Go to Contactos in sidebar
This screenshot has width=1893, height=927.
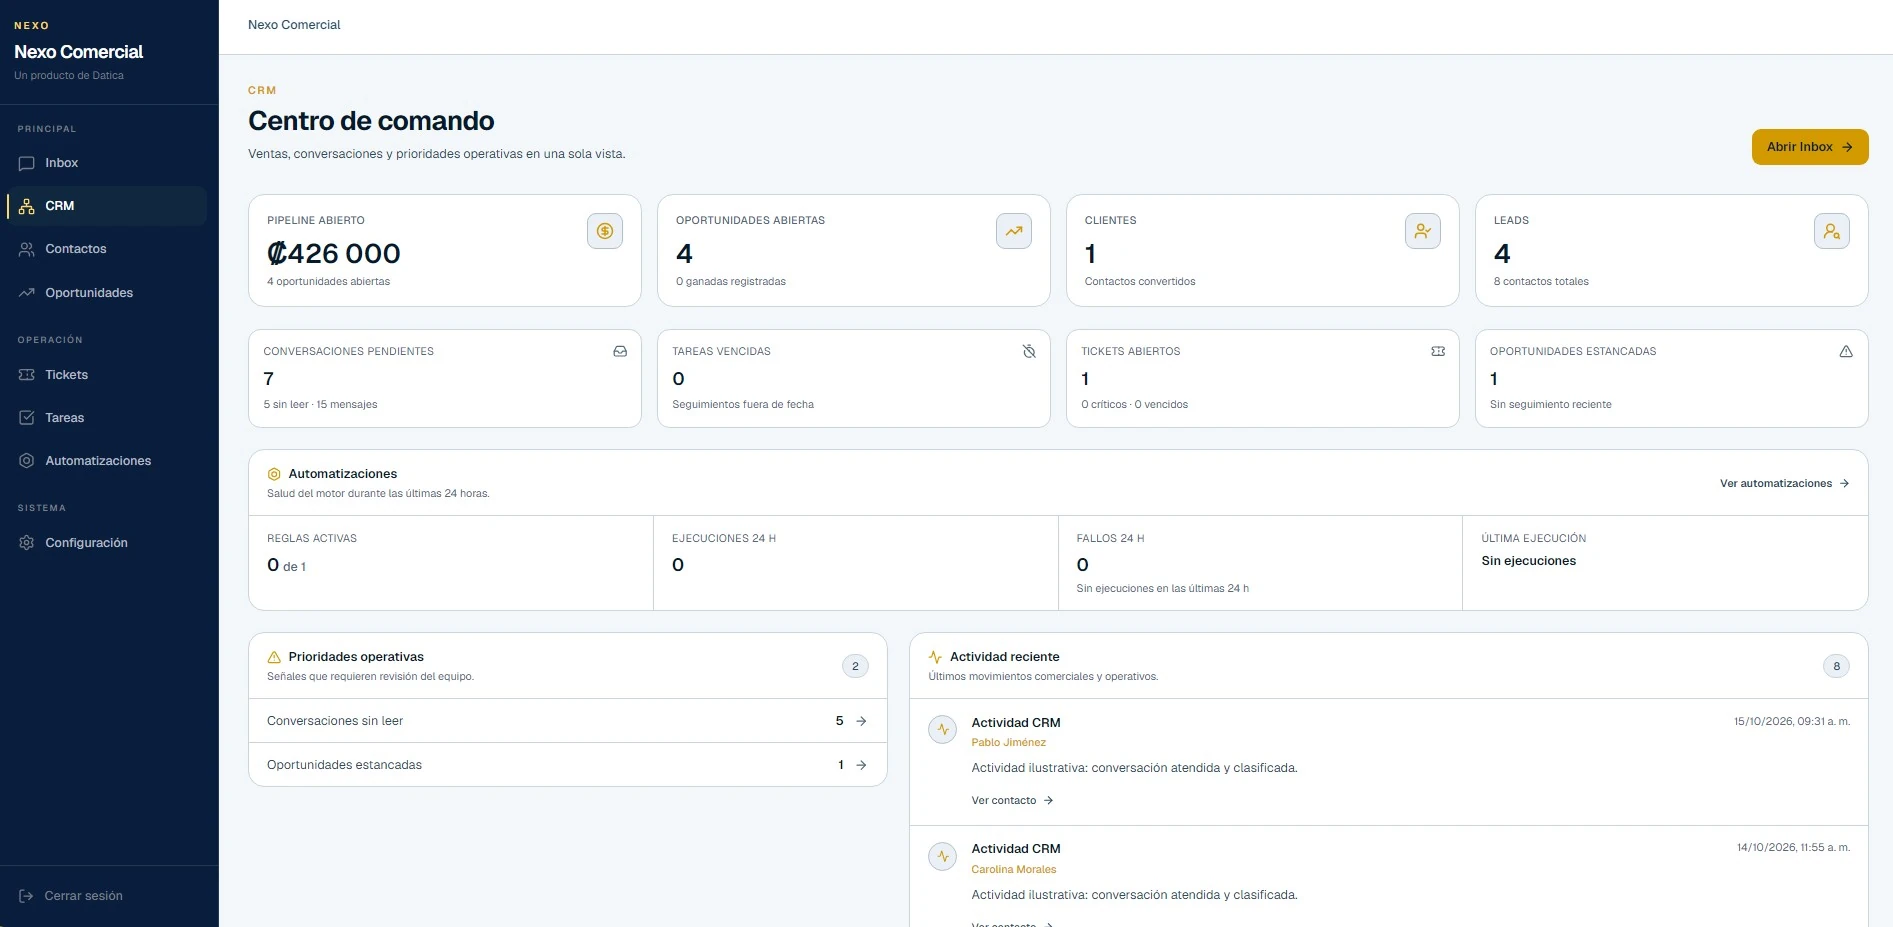[x=106, y=249]
